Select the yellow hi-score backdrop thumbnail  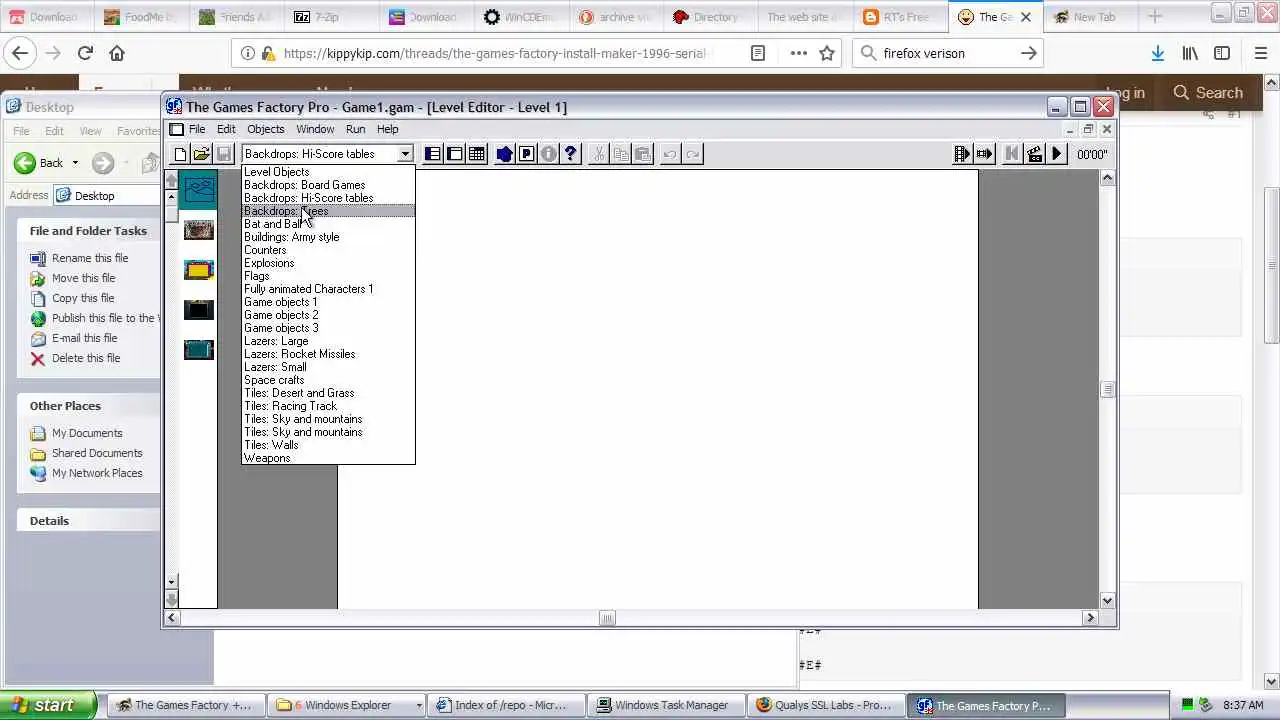pos(199,270)
